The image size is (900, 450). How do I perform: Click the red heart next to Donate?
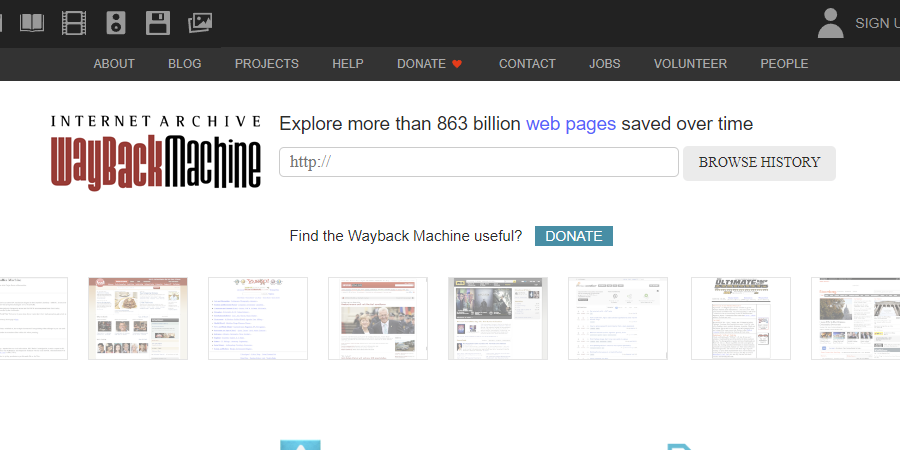click(457, 64)
